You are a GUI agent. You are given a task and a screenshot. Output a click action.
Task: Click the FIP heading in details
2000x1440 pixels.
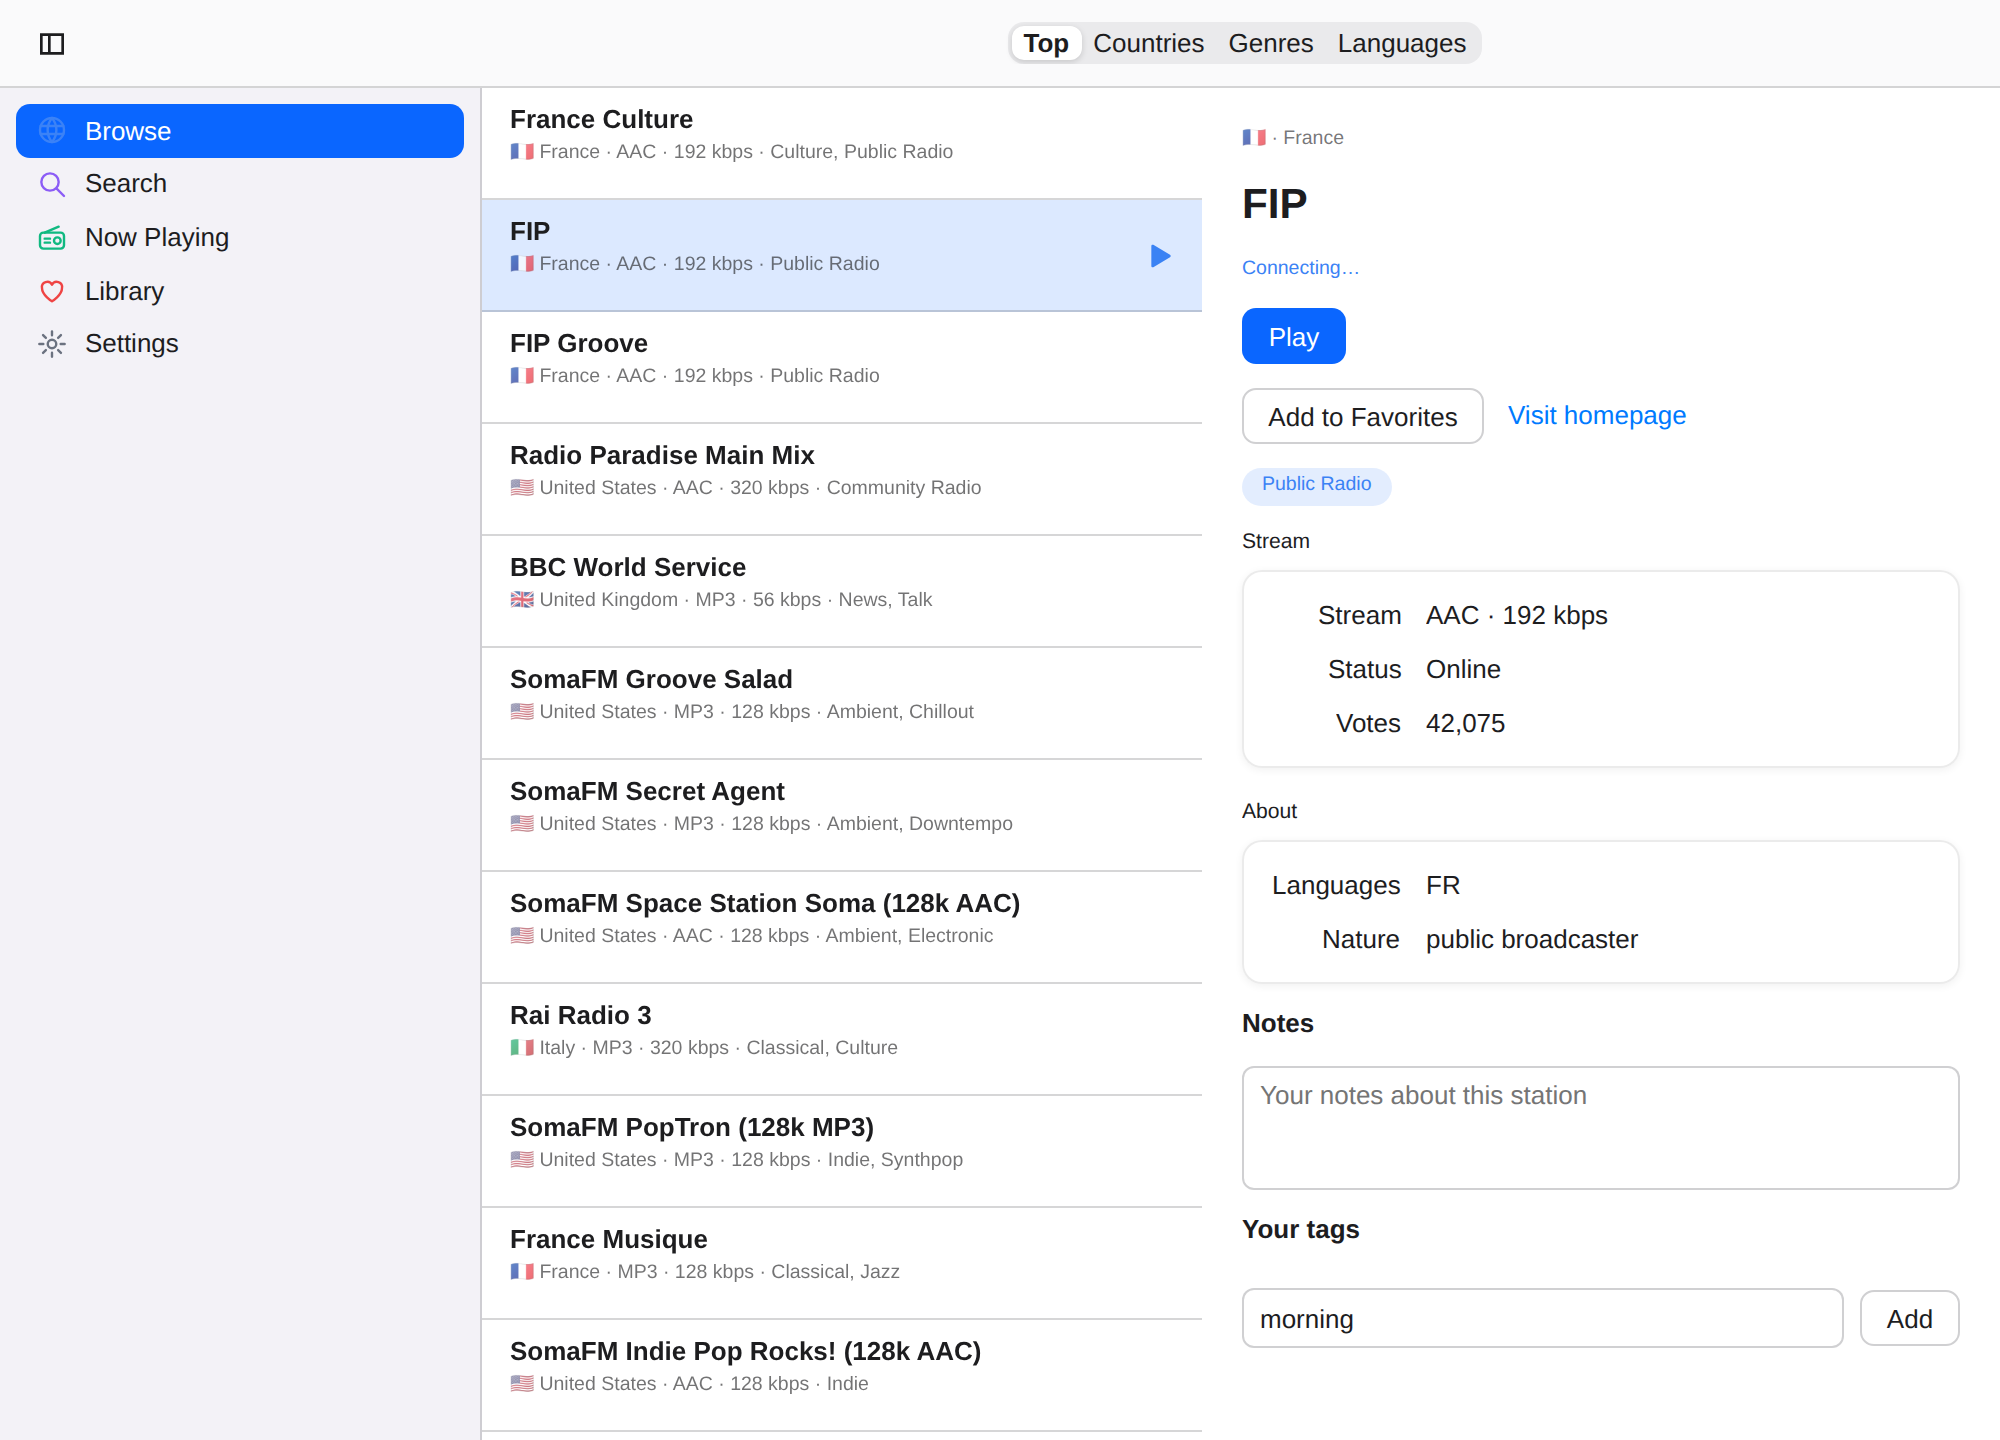(1274, 204)
